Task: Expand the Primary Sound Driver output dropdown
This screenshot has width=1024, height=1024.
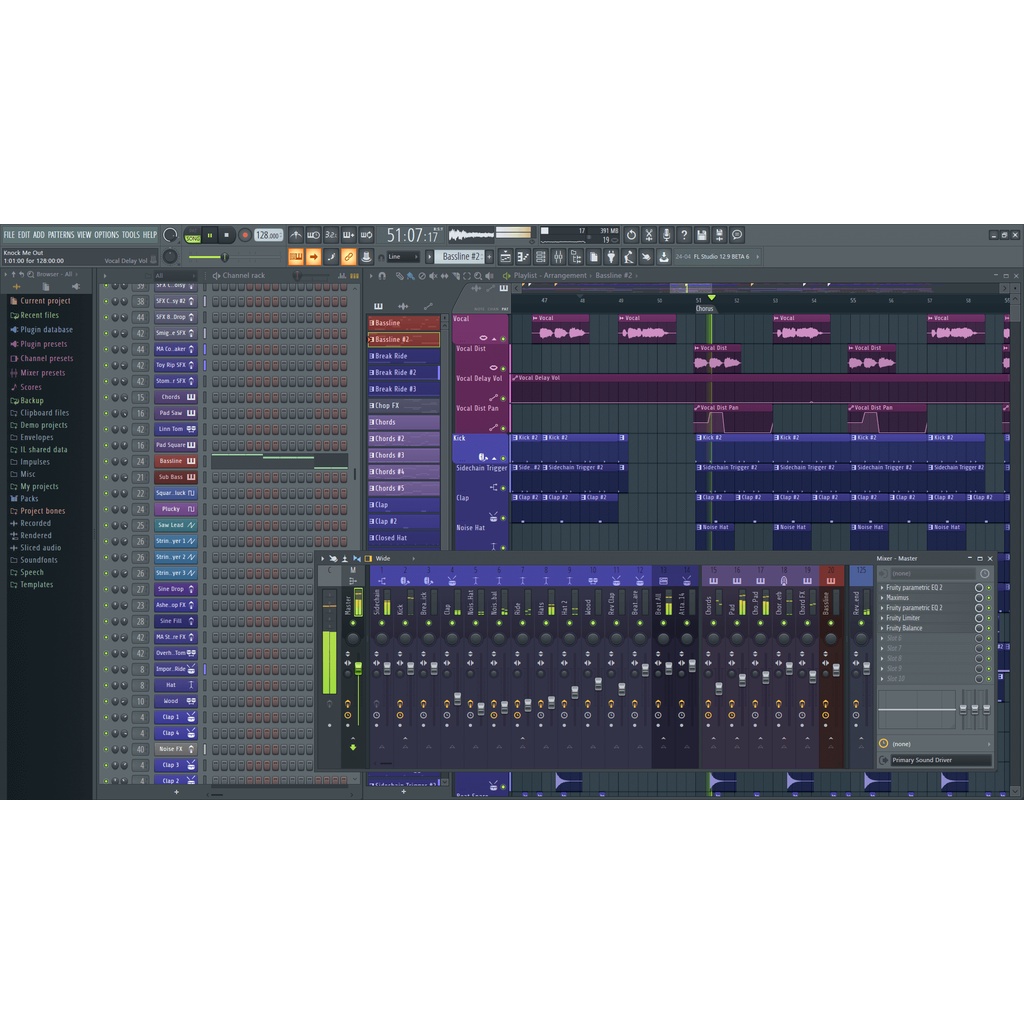Action: click(x=940, y=760)
